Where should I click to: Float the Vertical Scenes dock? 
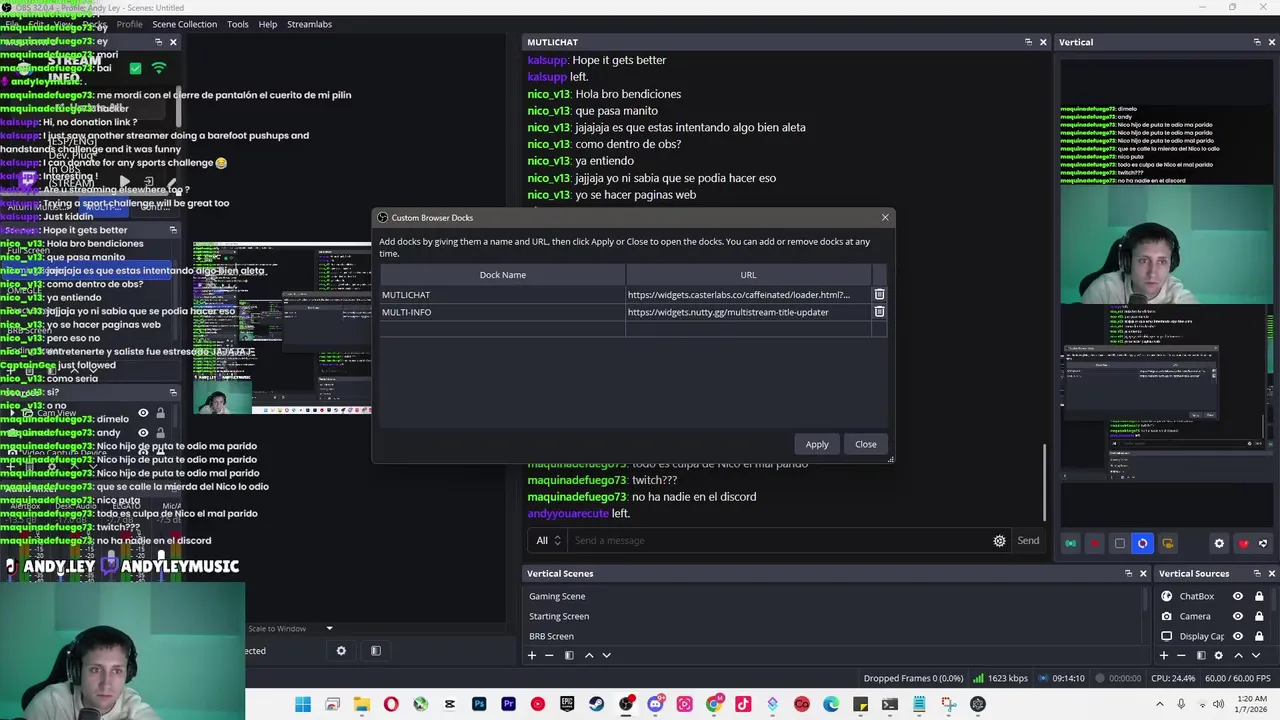coord(1128,574)
